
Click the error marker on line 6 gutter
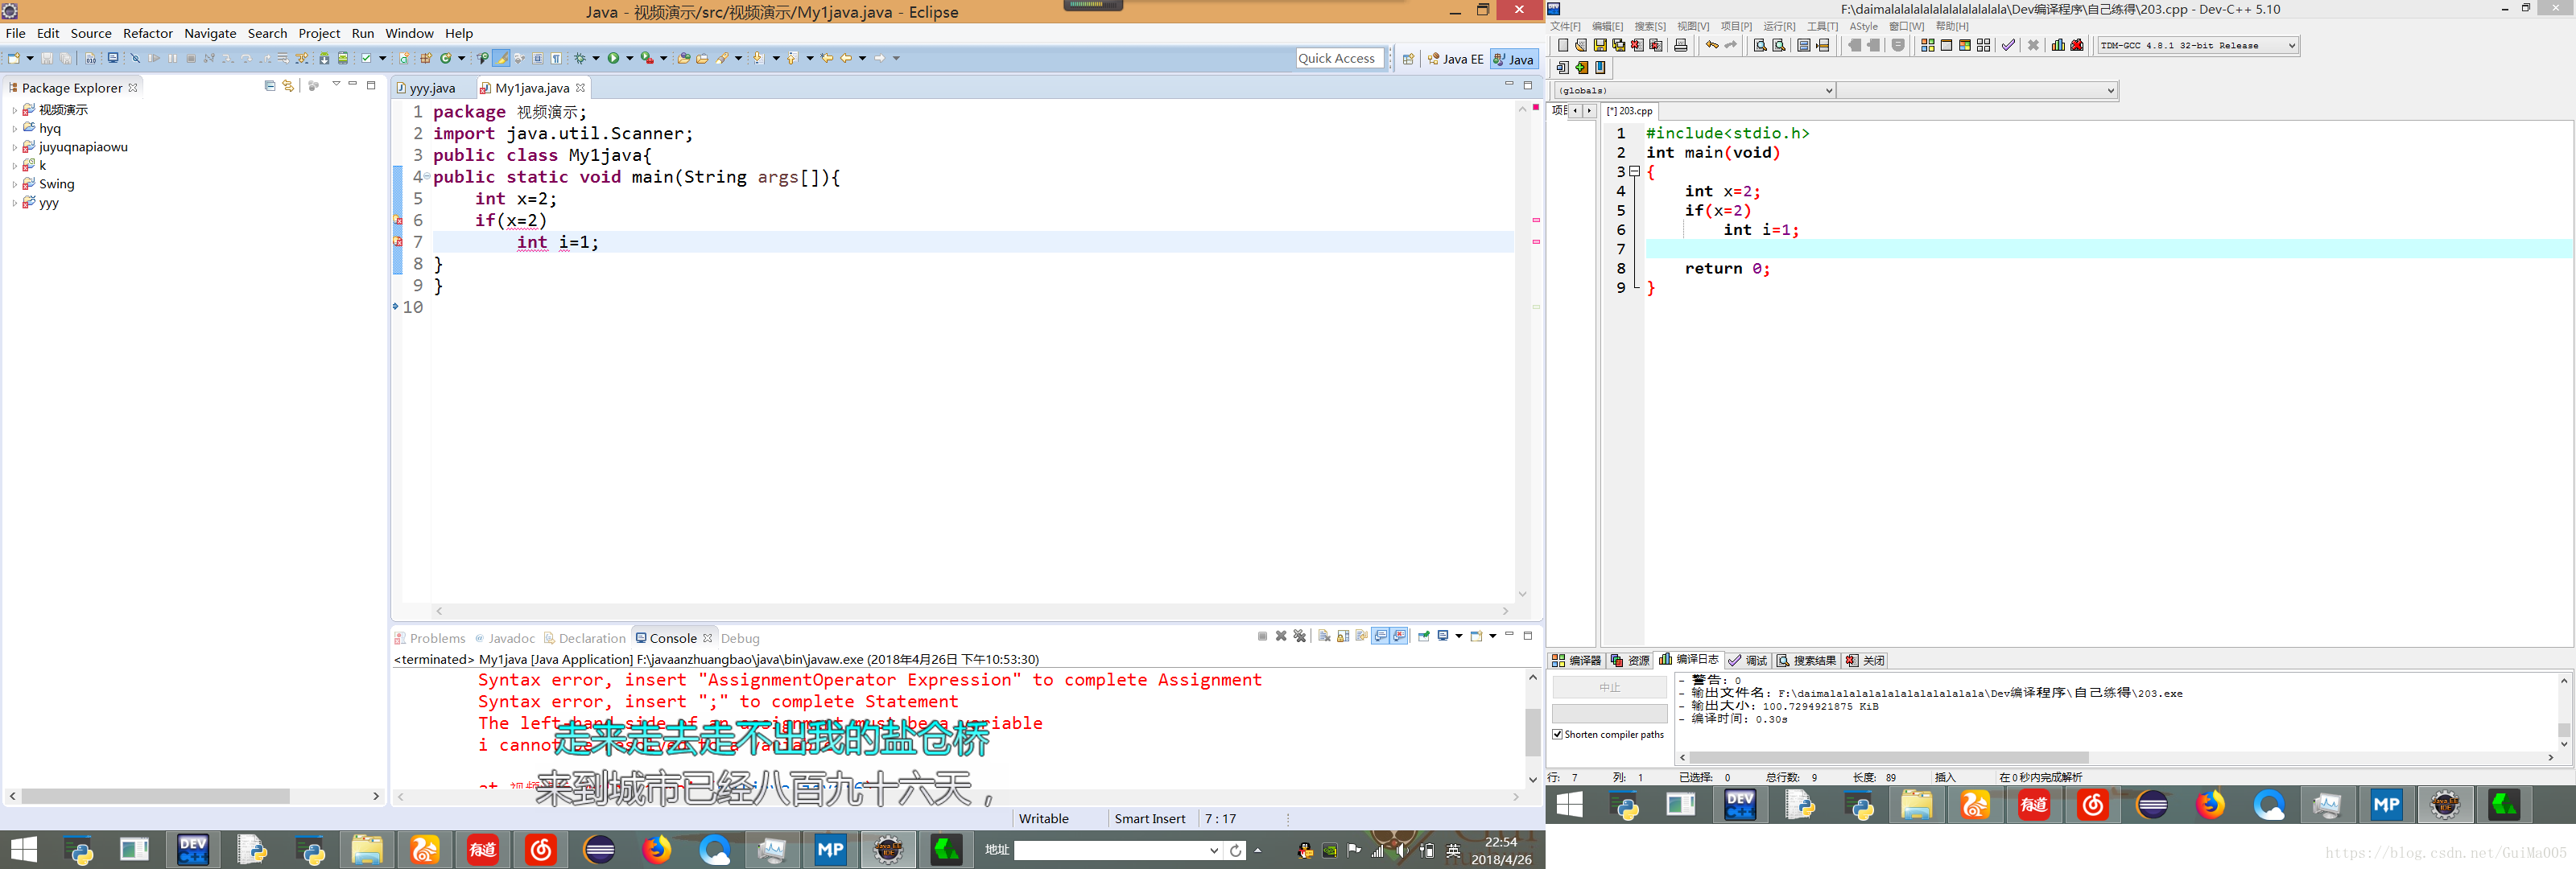398,220
